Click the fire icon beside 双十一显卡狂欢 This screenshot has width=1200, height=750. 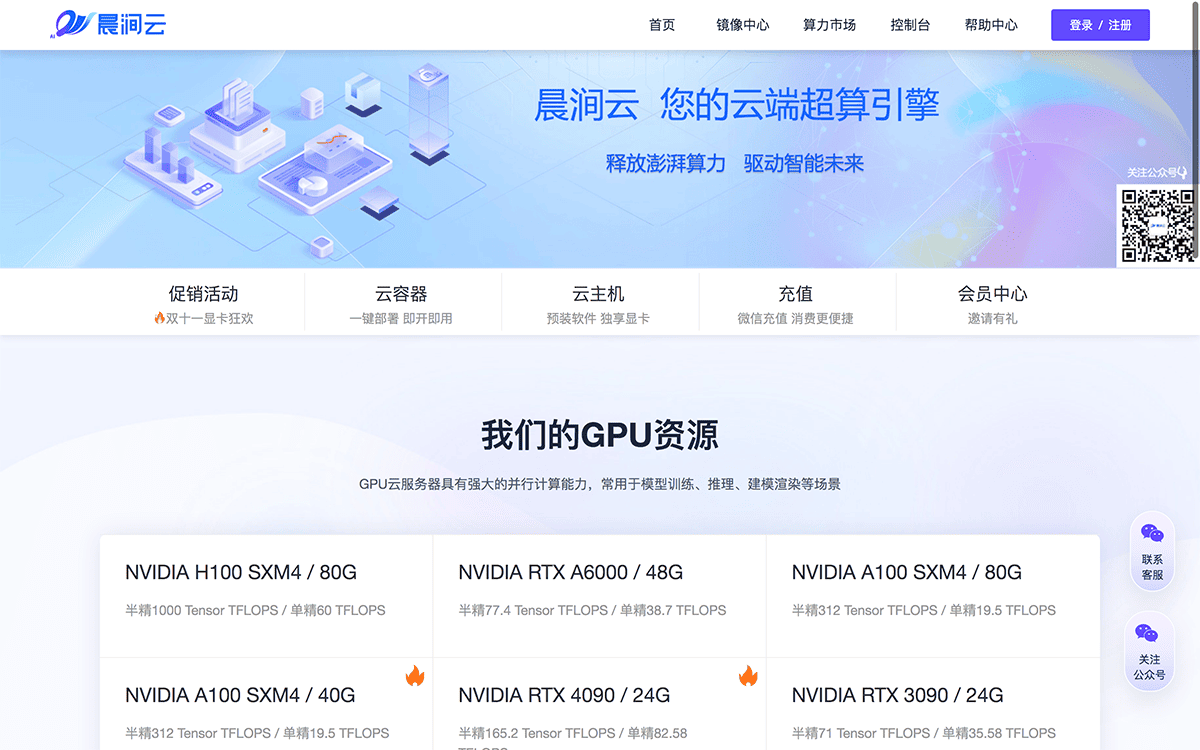click(x=159, y=318)
